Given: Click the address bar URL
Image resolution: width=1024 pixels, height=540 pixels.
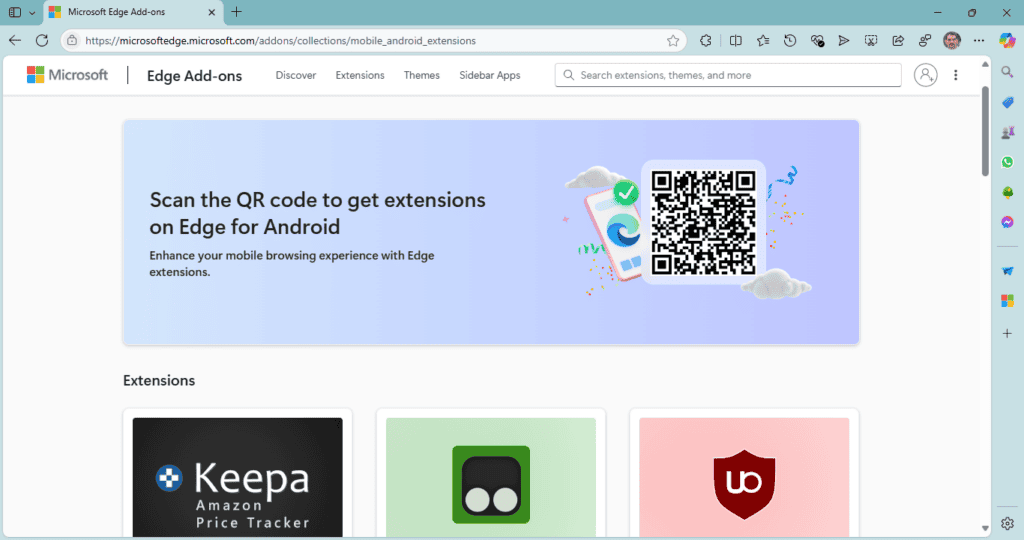Looking at the screenshot, I should click(x=280, y=40).
